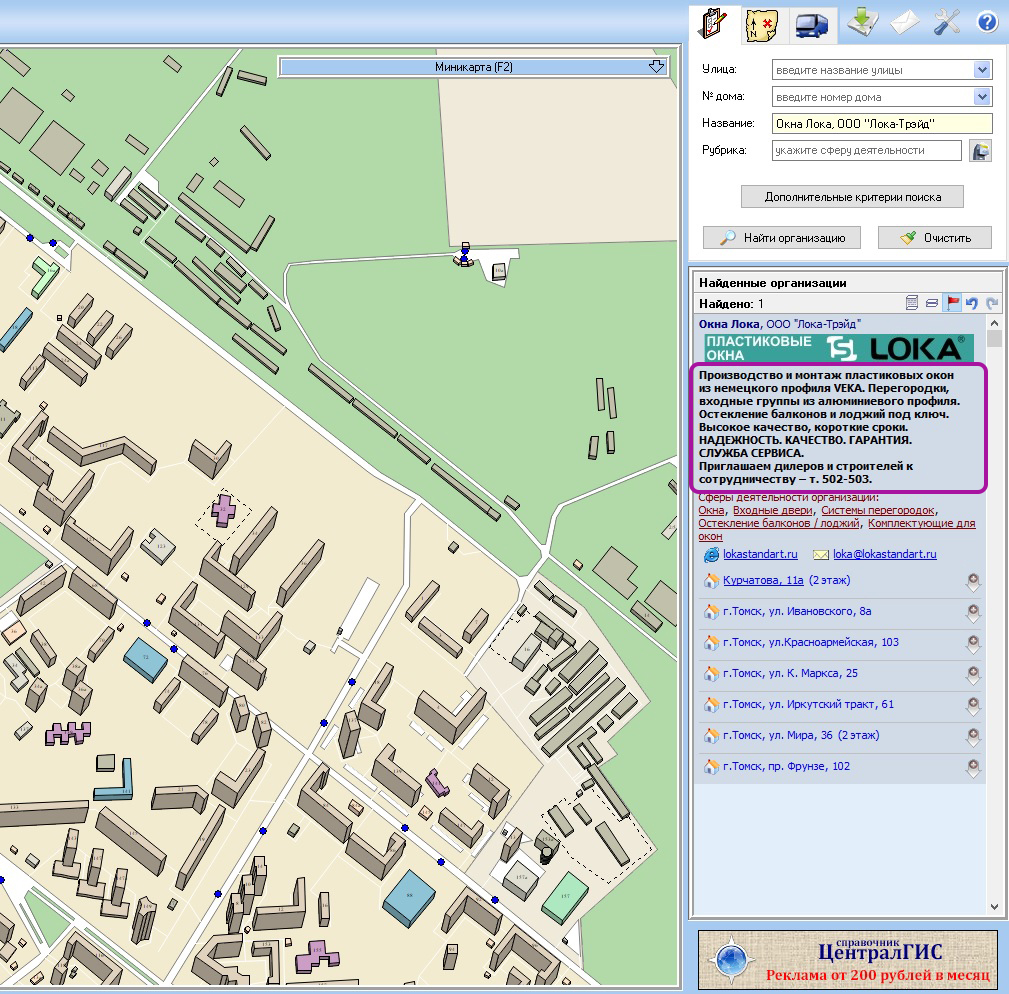Click the yellow envelope email icon

(820, 555)
